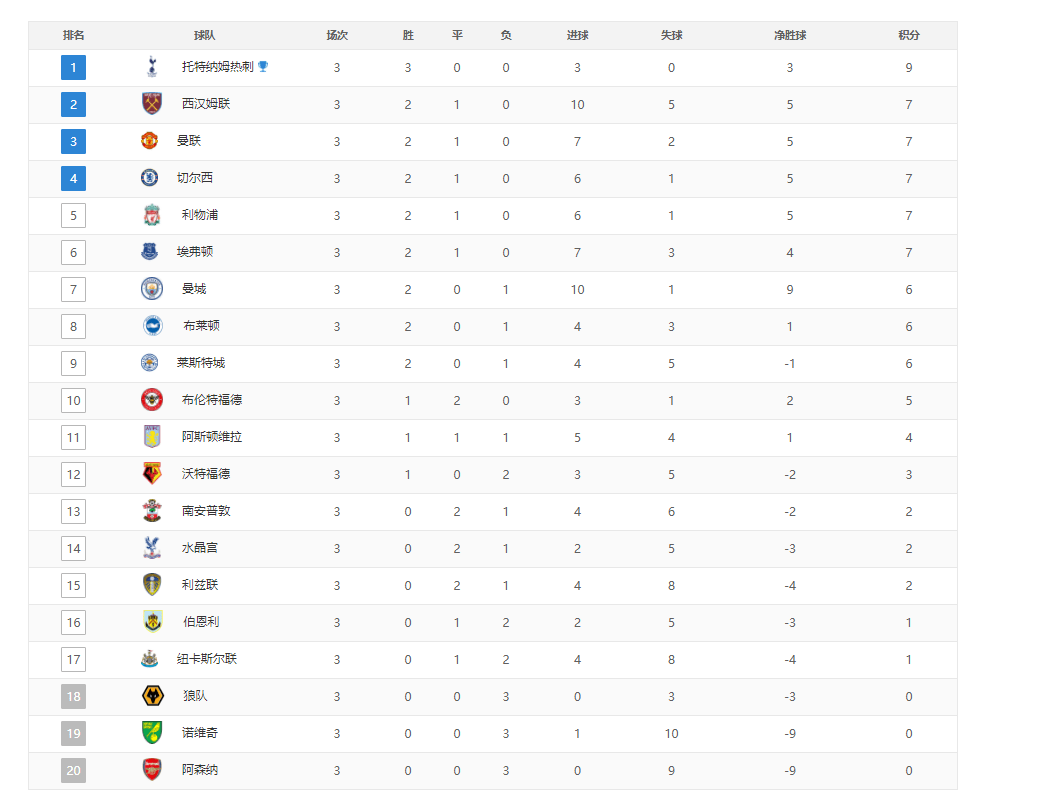Select the blue rank 1 badge
1053x808 pixels.
point(73,67)
